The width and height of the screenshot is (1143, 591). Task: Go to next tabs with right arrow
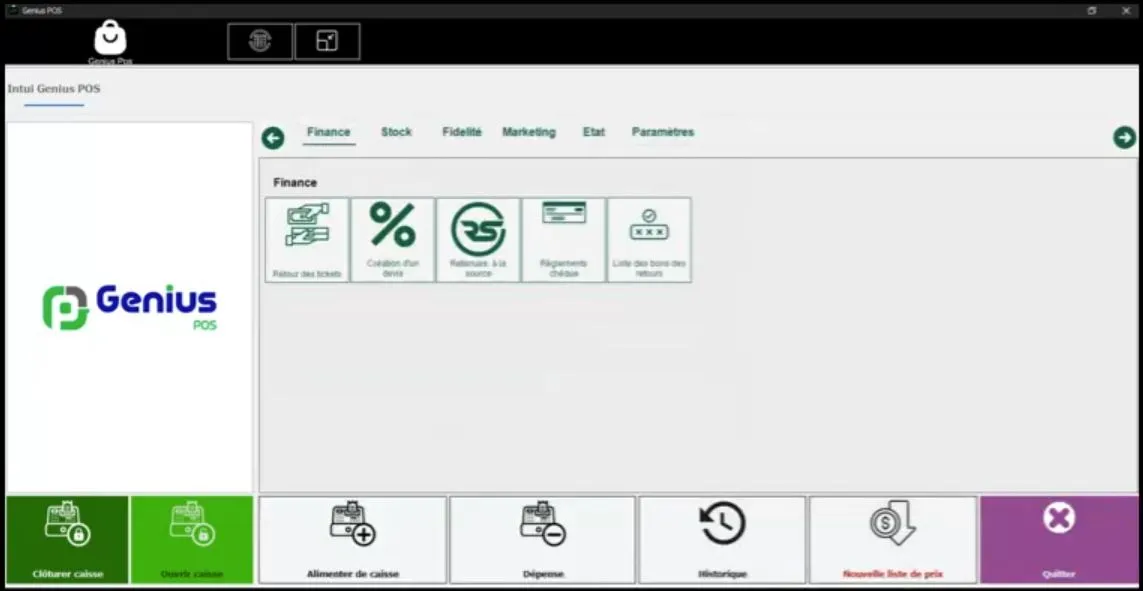pos(1124,137)
